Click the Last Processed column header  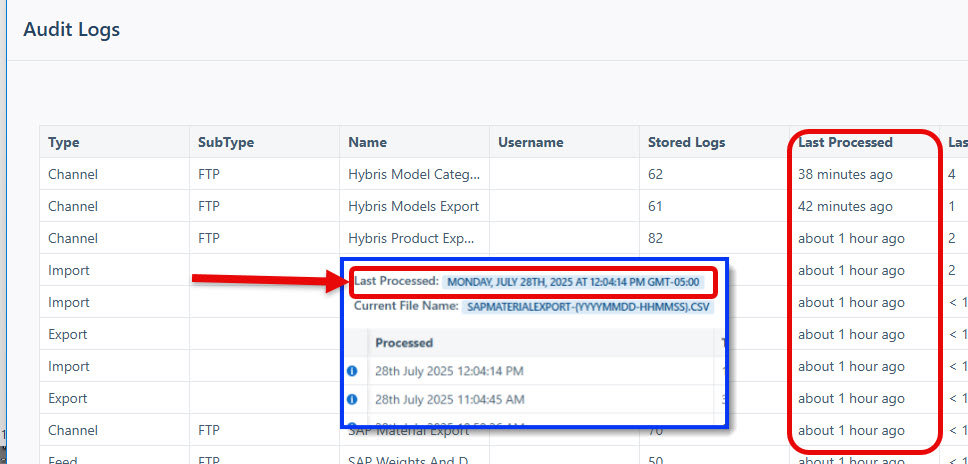pos(845,142)
